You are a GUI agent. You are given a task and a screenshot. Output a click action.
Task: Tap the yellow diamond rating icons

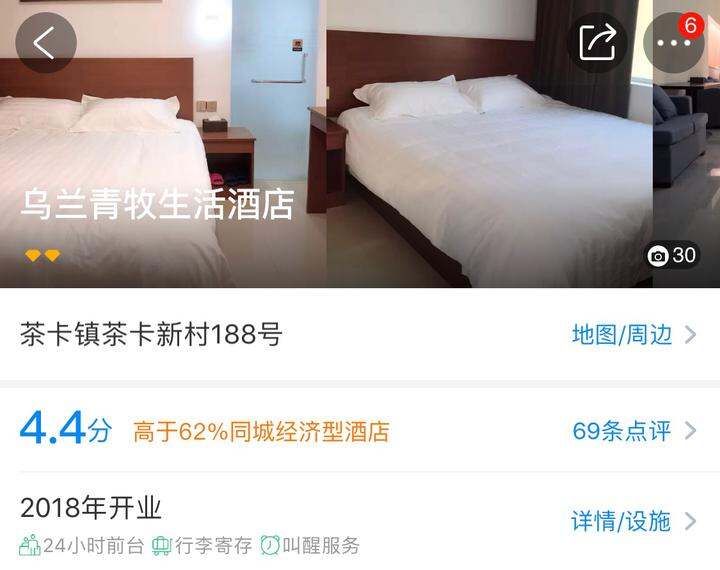tap(42, 255)
